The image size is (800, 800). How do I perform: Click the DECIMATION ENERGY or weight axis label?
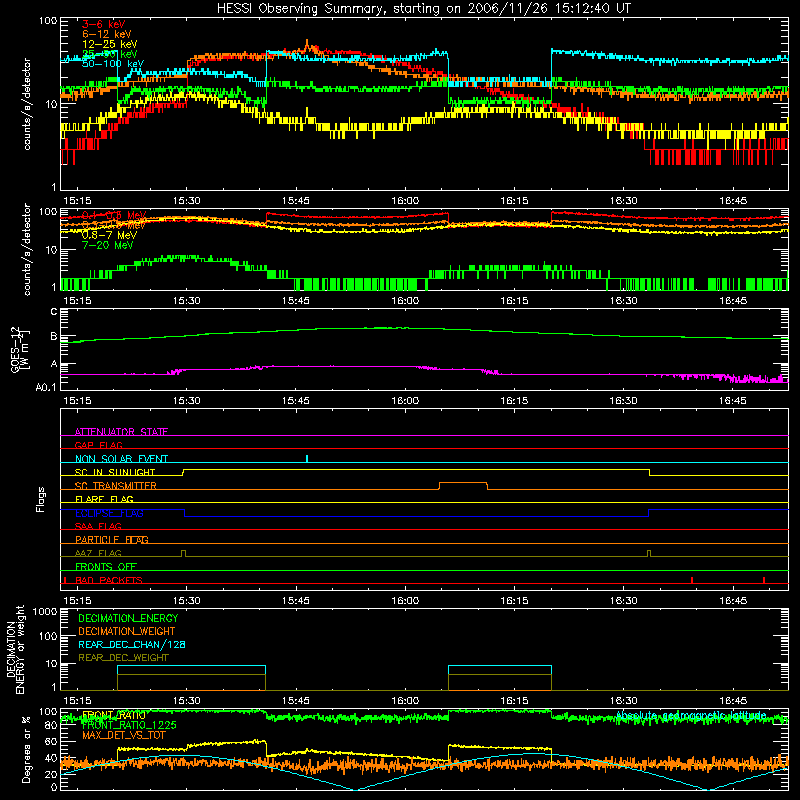click(15, 649)
